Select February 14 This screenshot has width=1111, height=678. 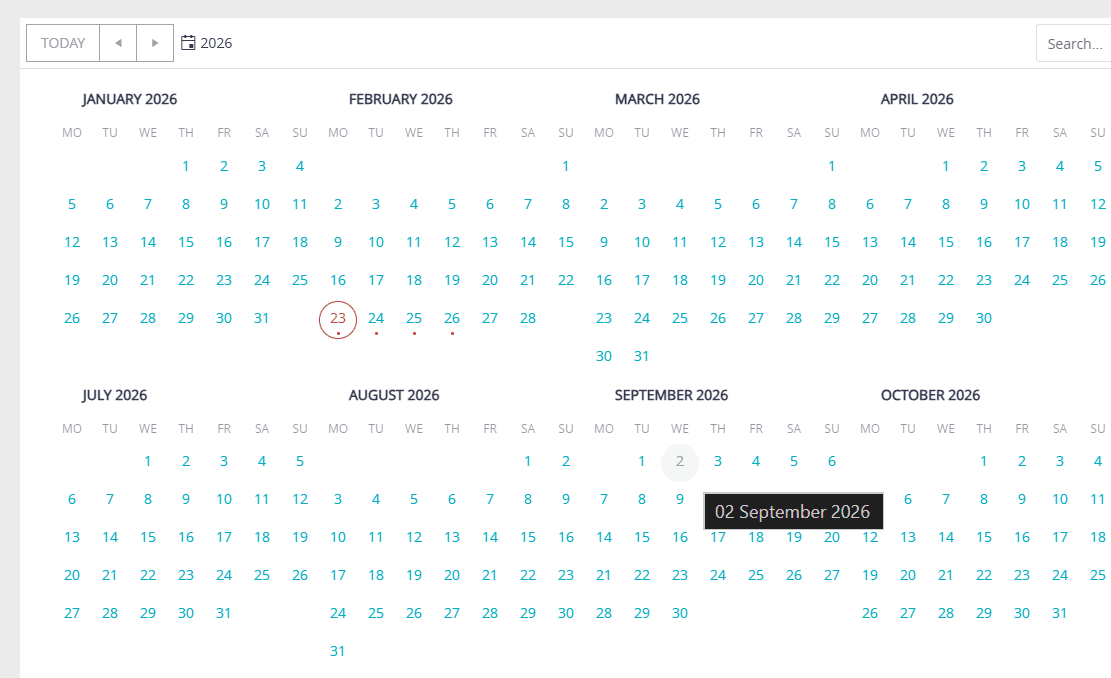[x=528, y=242]
